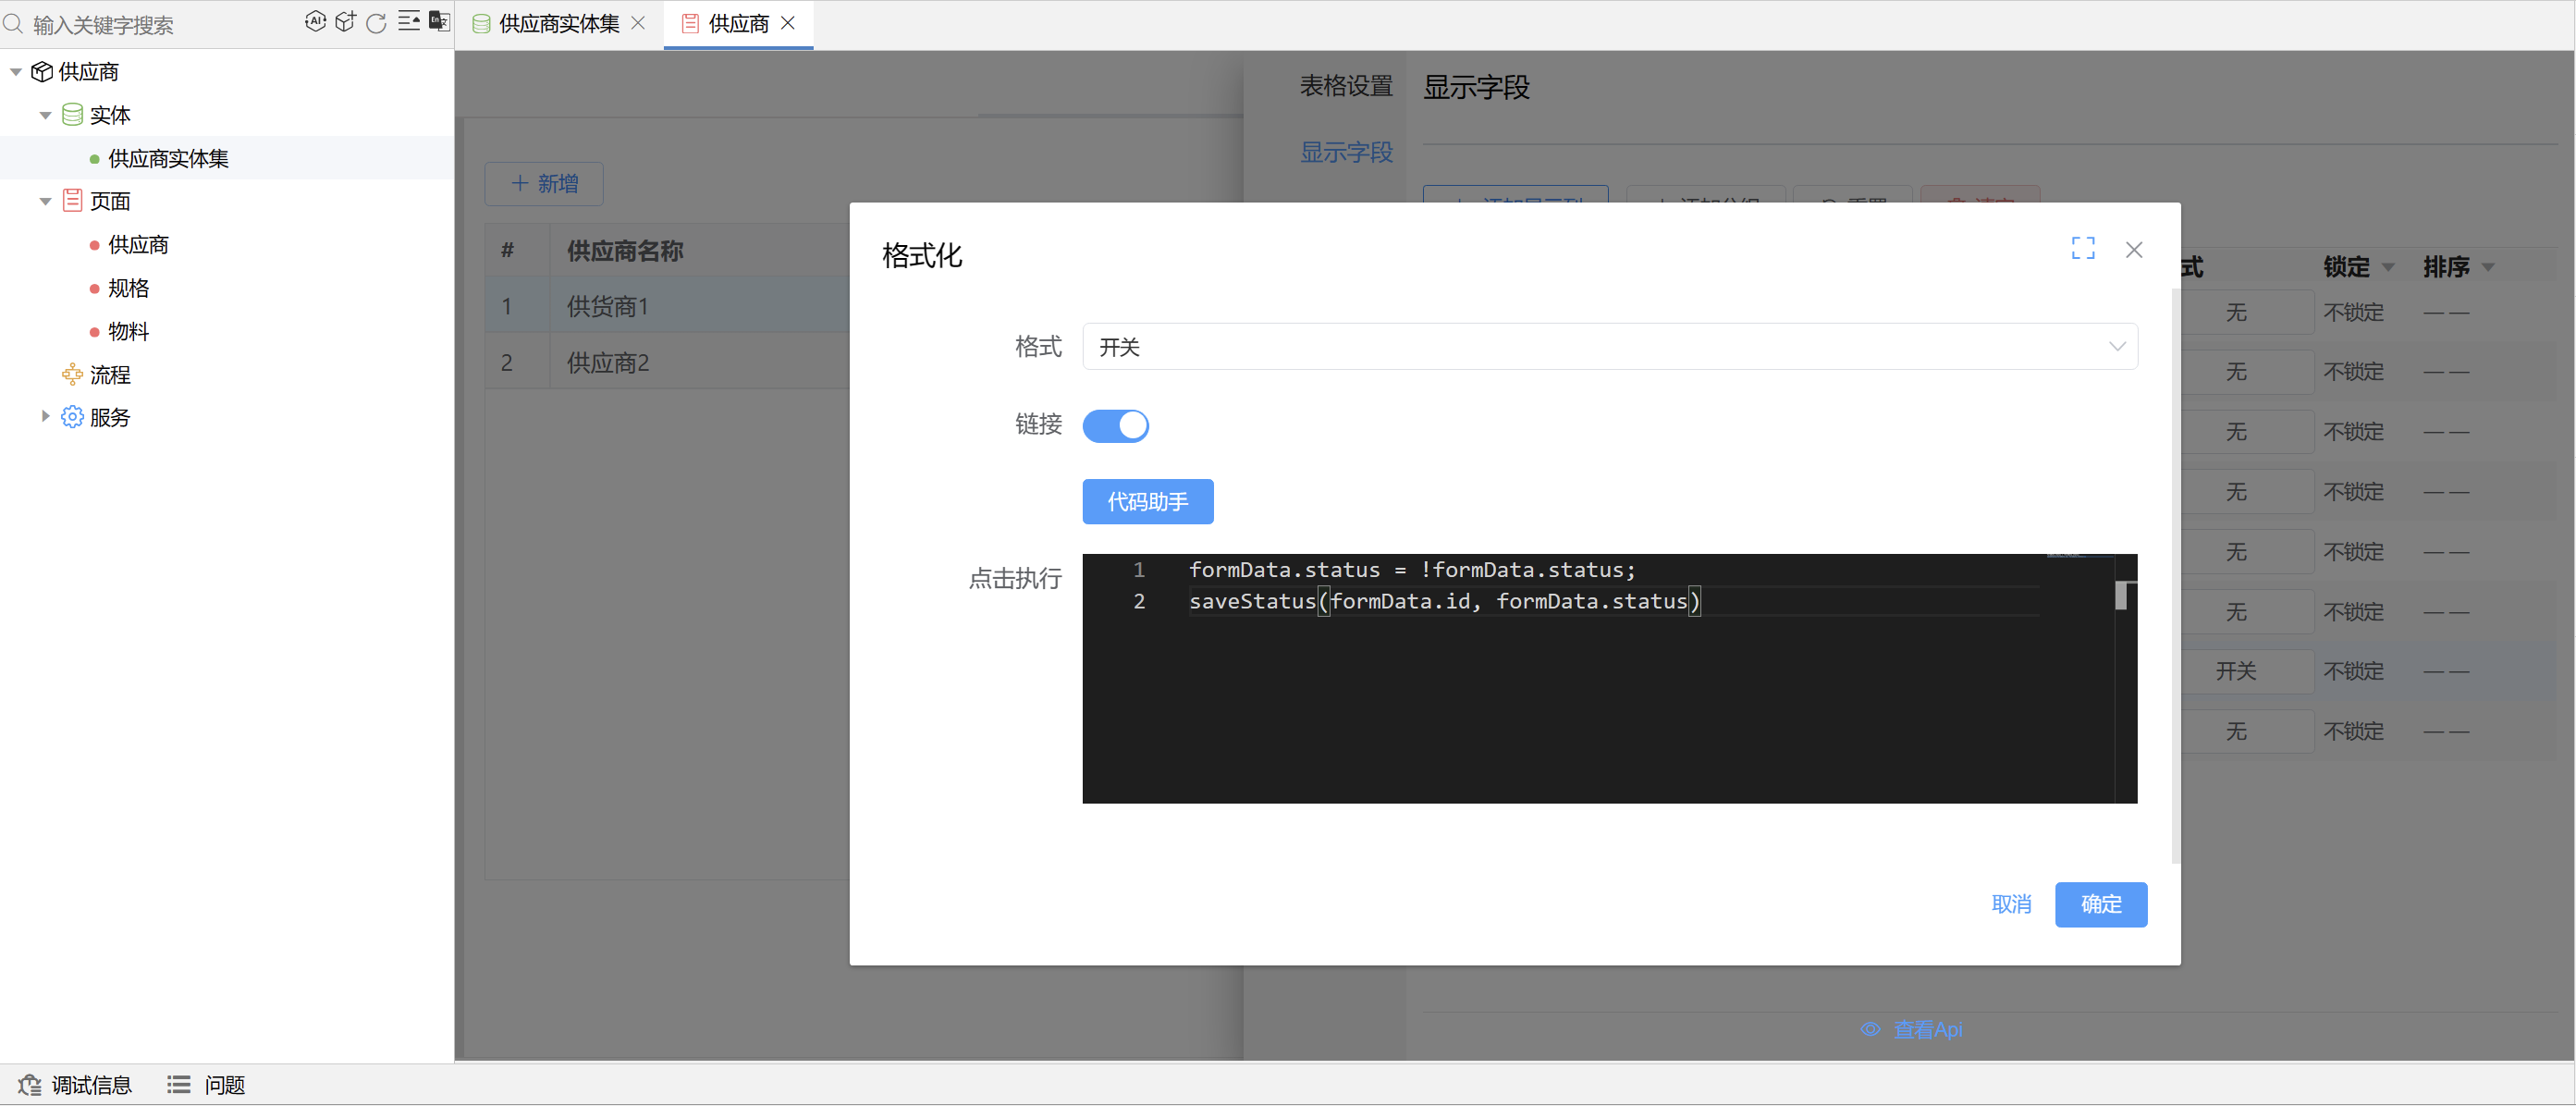Viewport: 2576px width, 1106px height.
Task: Select the 规格 page in tree
Action: [x=128, y=288]
